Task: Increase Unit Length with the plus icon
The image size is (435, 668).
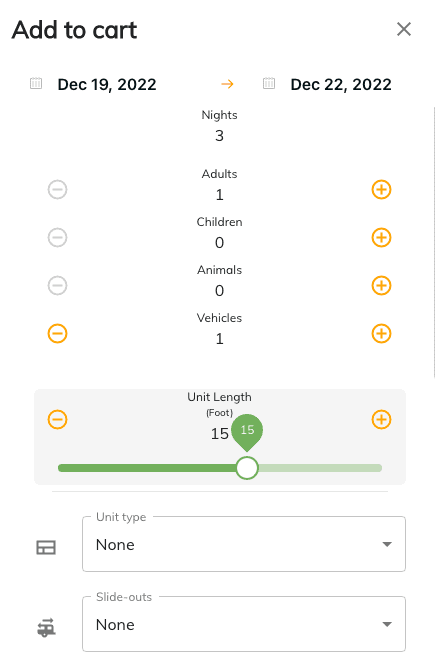Action: pyautogui.click(x=381, y=420)
